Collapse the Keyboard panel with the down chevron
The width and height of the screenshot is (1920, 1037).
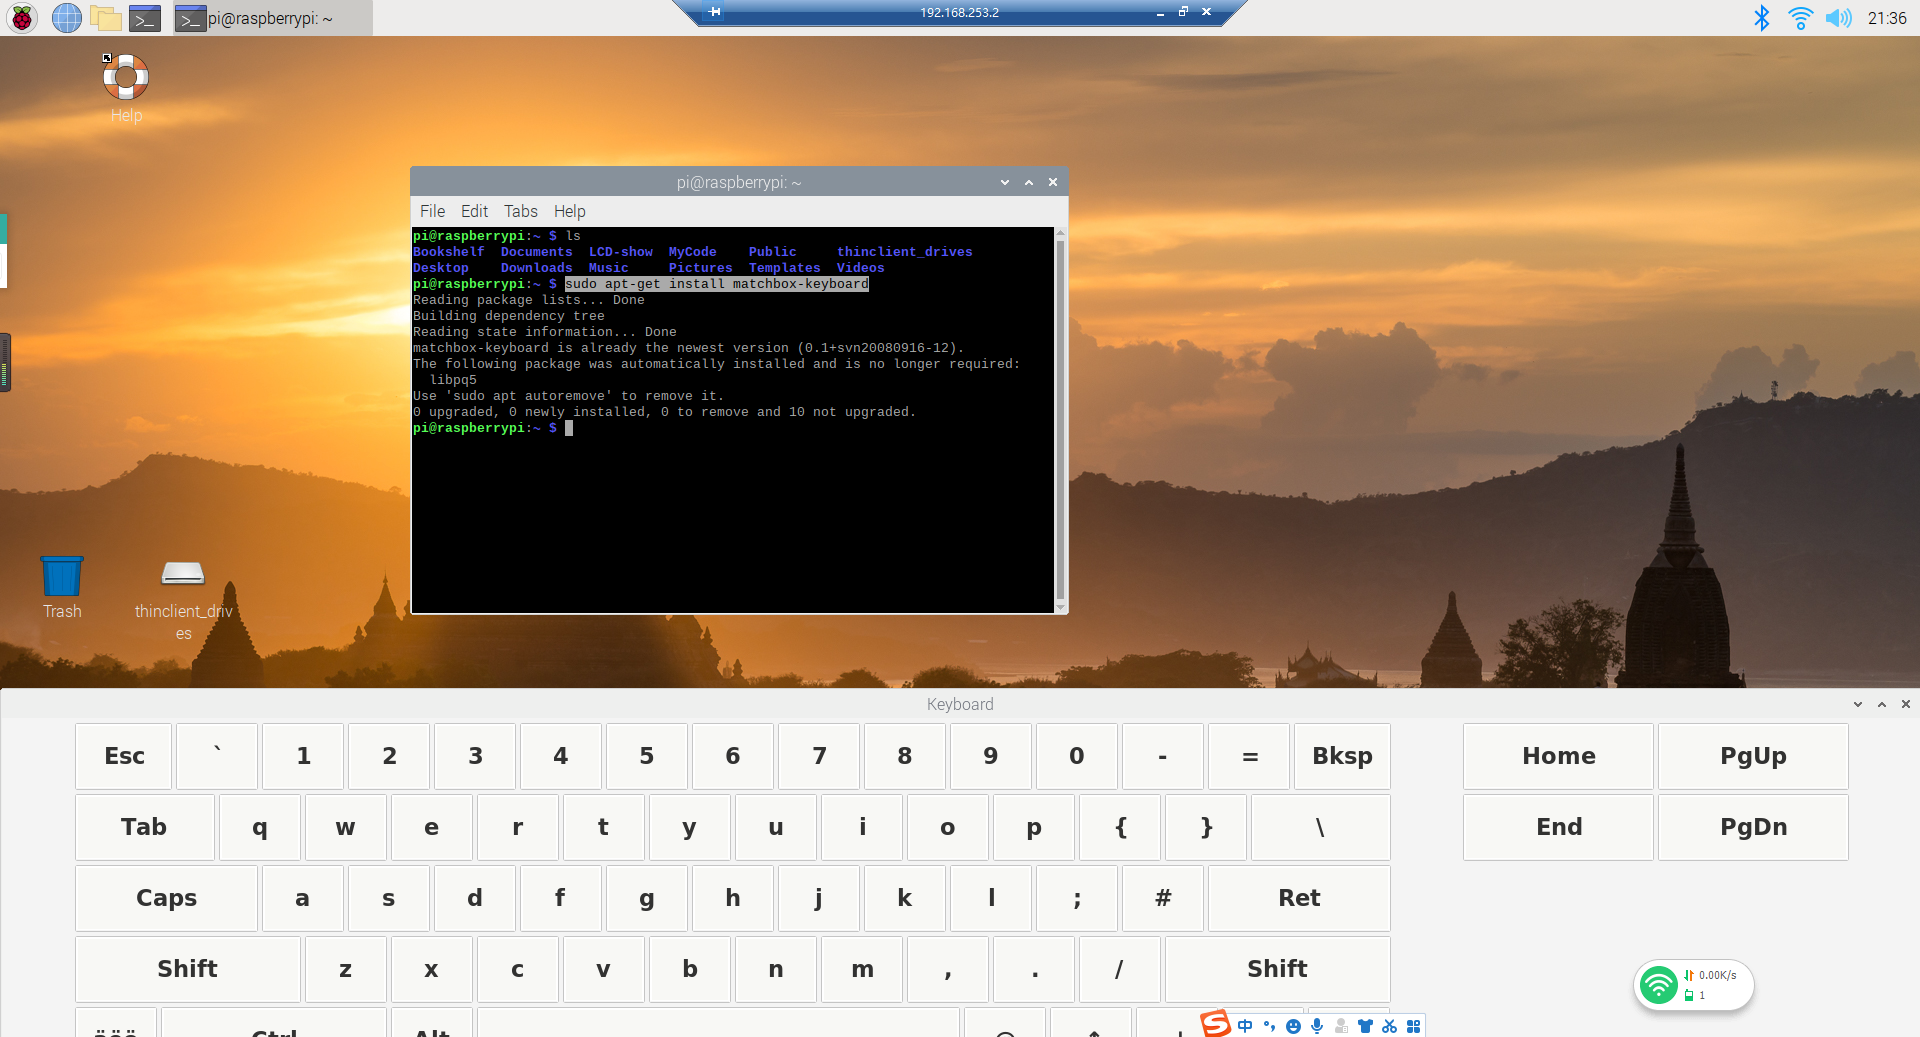click(1857, 704)
